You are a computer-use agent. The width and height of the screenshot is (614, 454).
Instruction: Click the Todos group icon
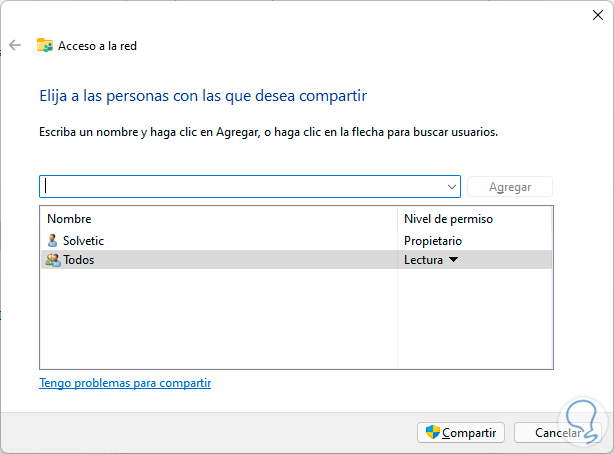(x=53, y=260)
